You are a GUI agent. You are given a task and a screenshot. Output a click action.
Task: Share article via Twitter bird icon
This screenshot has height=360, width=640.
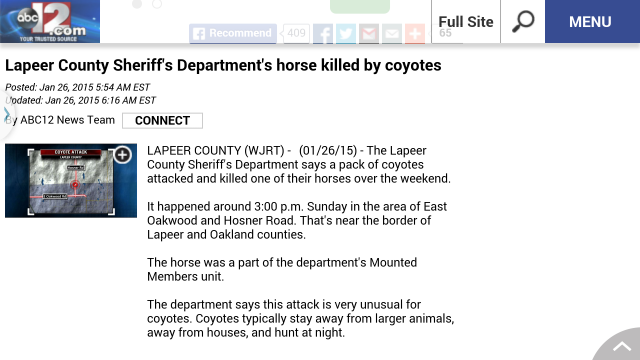[346, 33]
